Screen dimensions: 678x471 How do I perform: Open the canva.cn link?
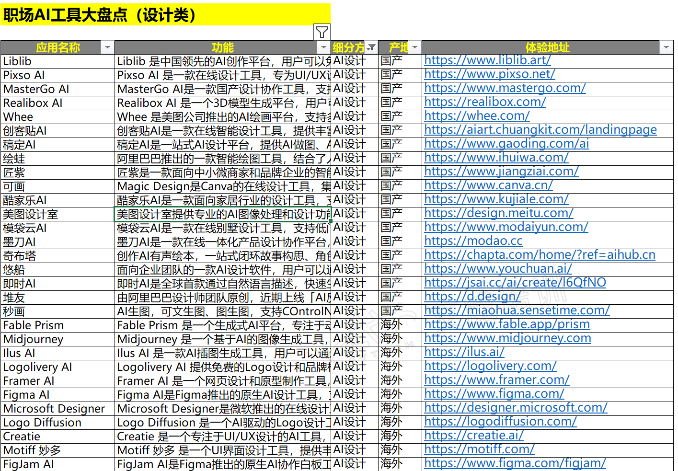tap(488, 185)
